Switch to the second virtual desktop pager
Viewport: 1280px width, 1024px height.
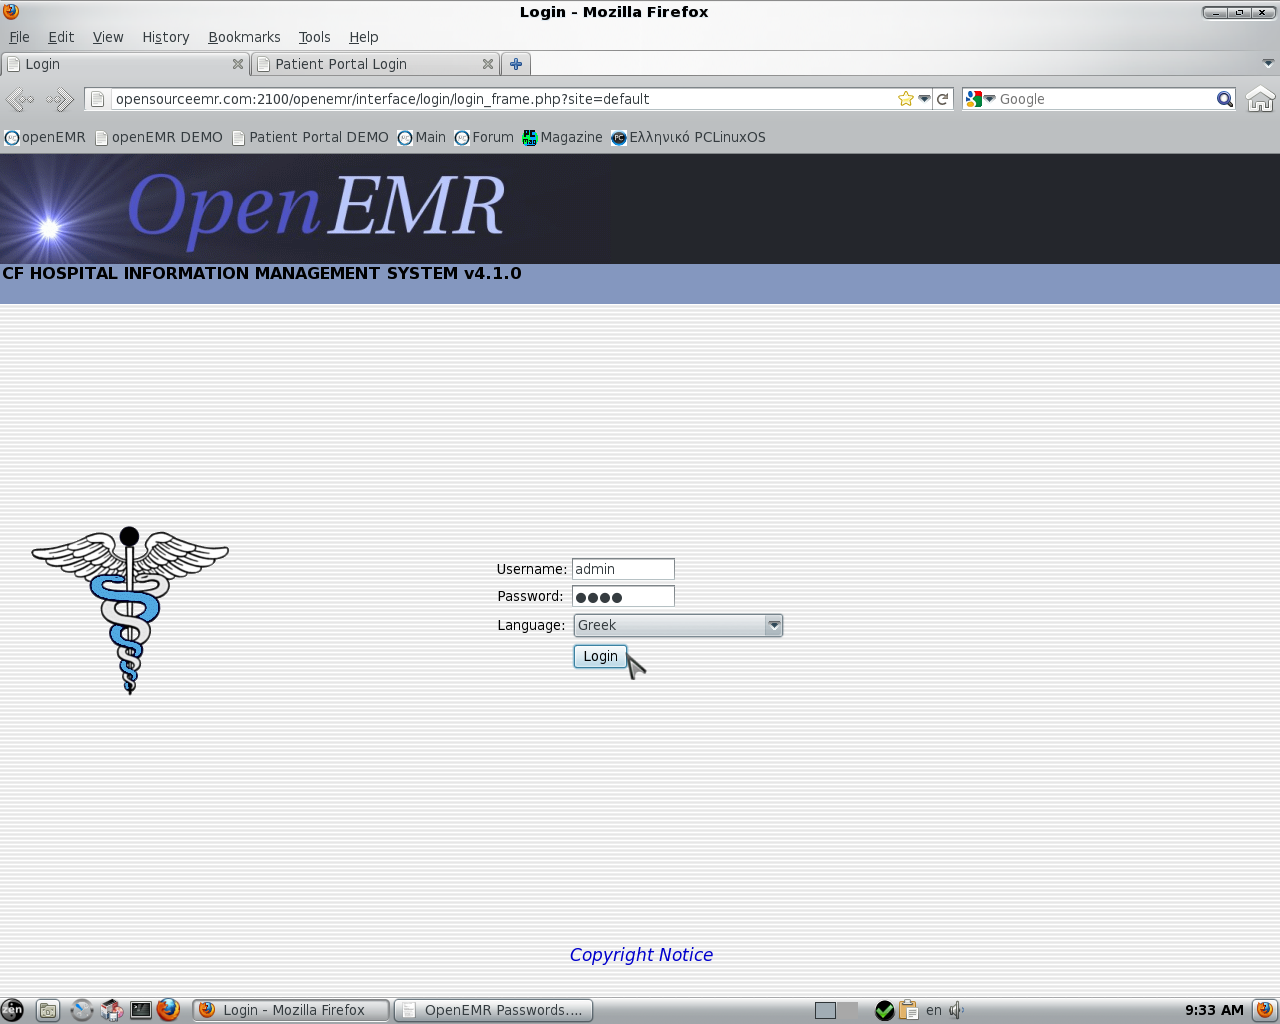click(x=848, y=1010)
